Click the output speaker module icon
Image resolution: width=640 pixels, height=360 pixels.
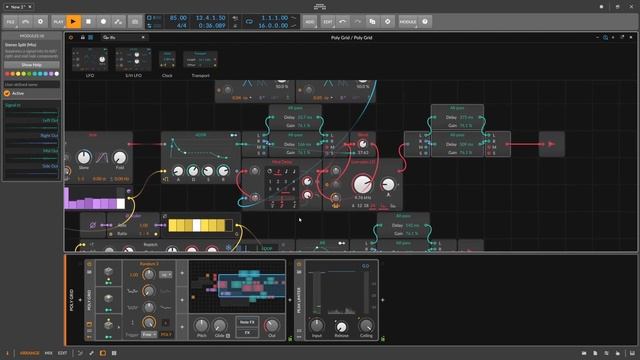pos(551,144)
